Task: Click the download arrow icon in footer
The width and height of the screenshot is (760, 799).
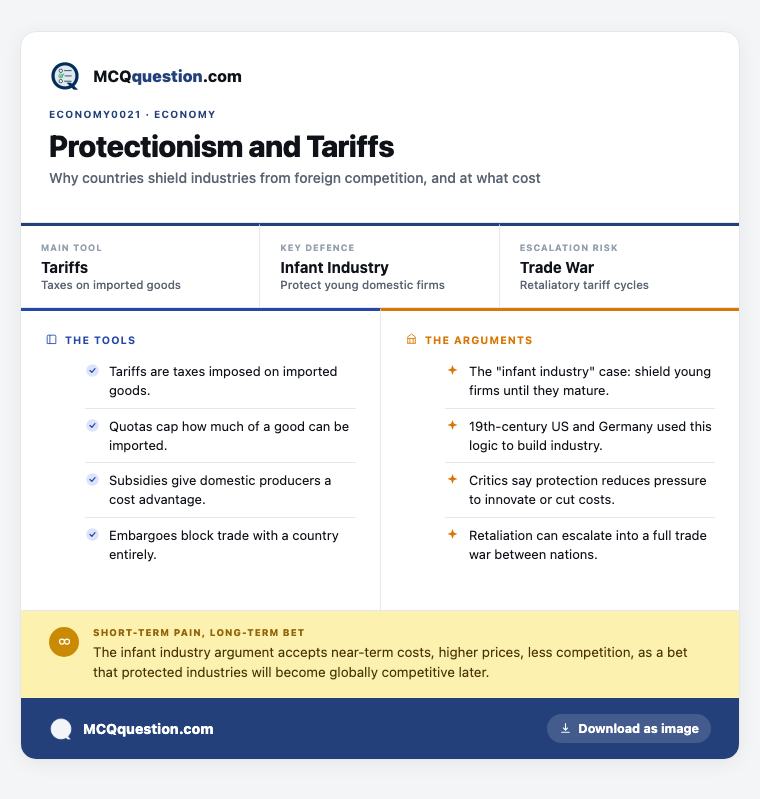Action: [565, 728]
